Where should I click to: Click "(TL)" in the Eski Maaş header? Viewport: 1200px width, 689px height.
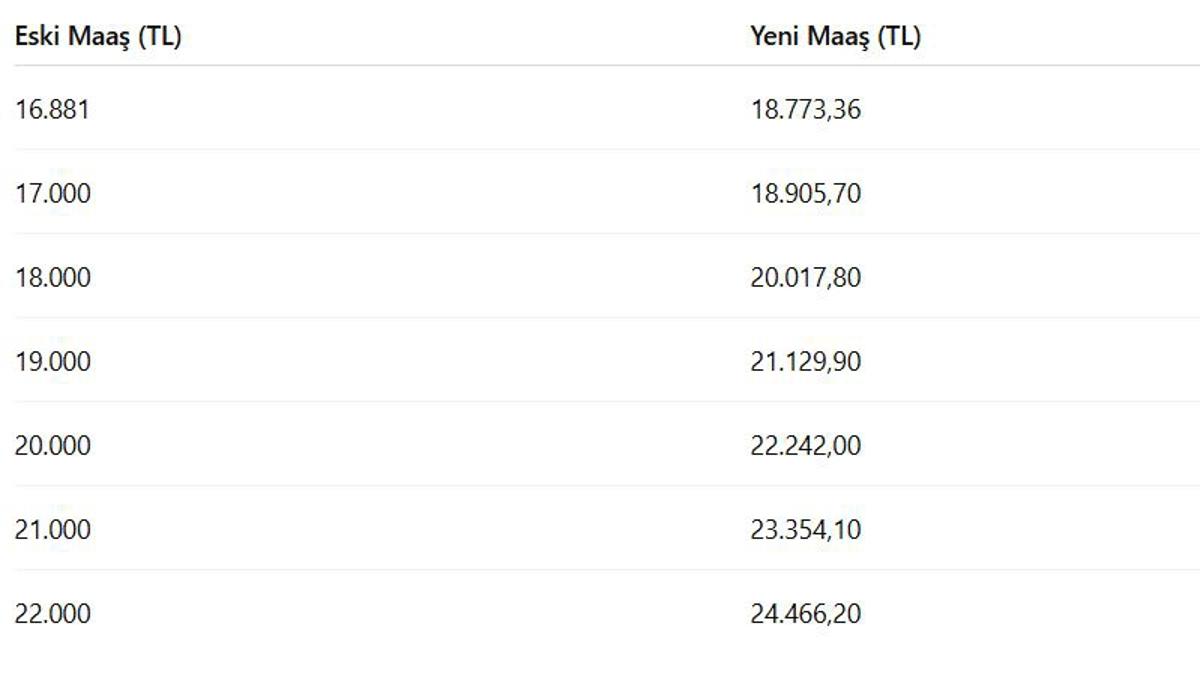pos(160,37)
